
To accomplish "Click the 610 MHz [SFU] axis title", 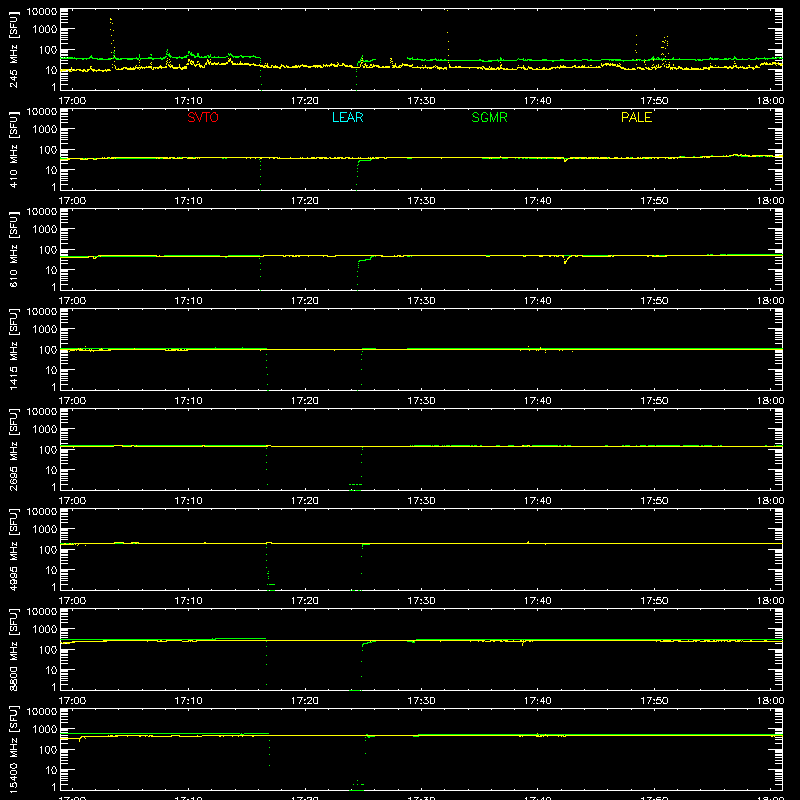I will pos(14,249).
